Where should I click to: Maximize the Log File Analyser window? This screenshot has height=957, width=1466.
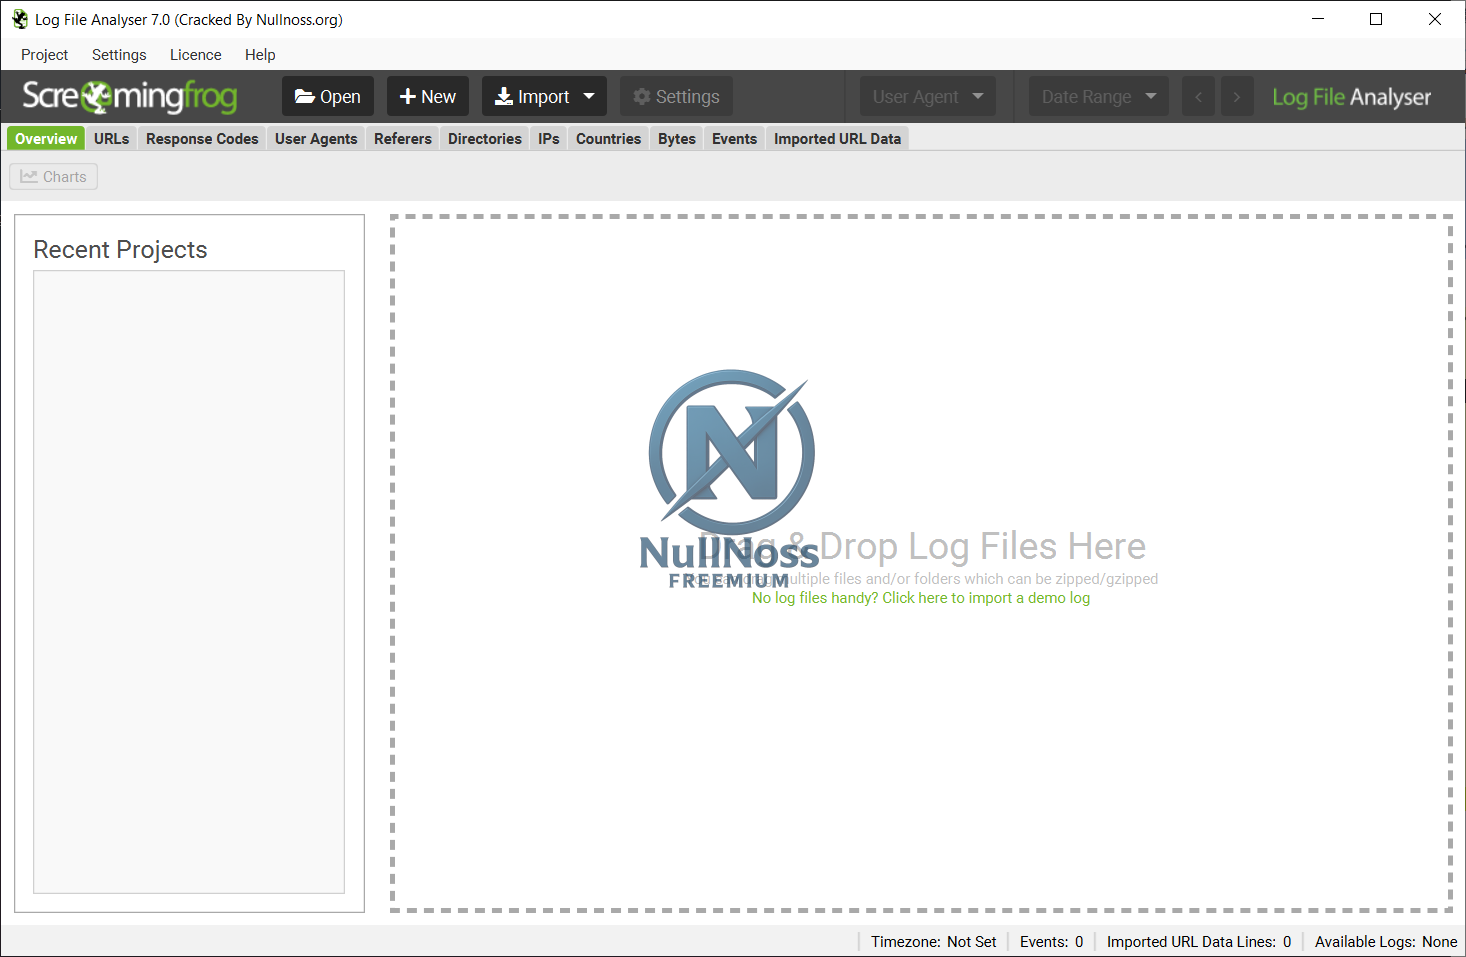tap(1376, 19)
